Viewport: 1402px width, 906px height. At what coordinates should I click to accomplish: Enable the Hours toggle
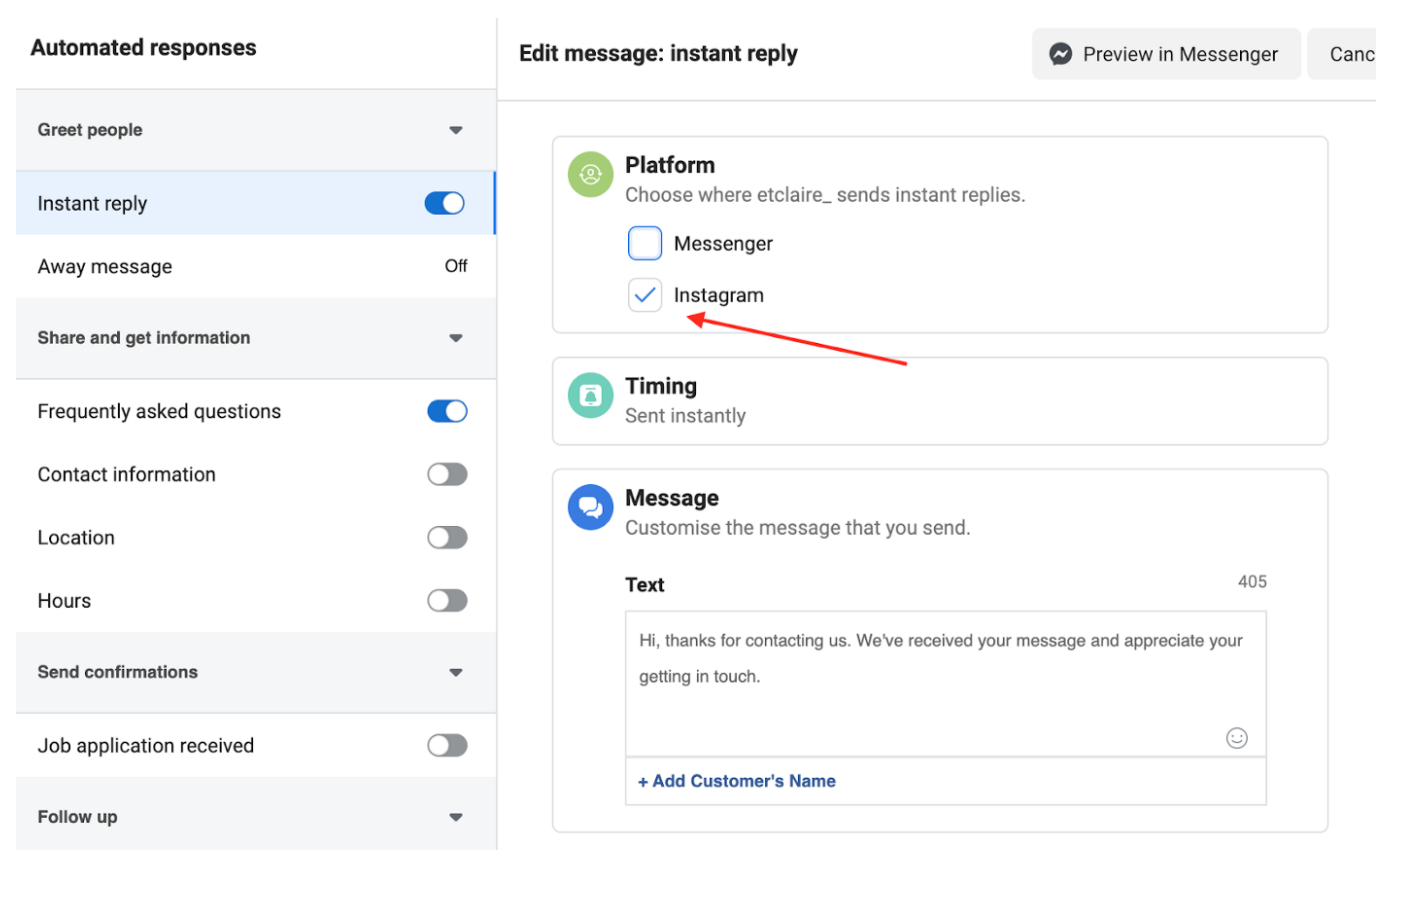click(x=447, y=600)
